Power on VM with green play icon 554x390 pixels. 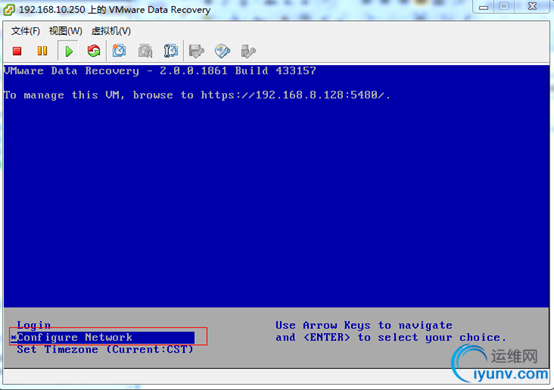point(69,51)
